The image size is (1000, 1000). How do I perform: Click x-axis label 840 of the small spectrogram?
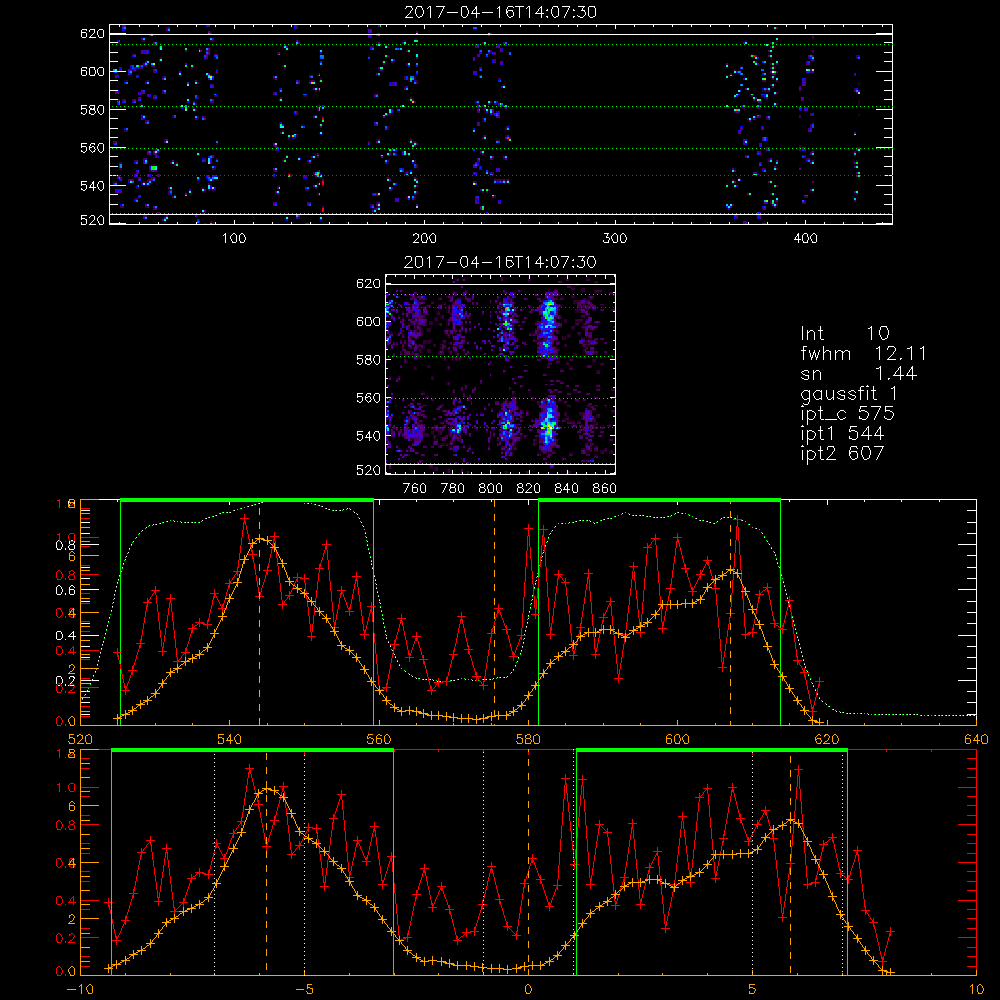(x=566, y=489)
